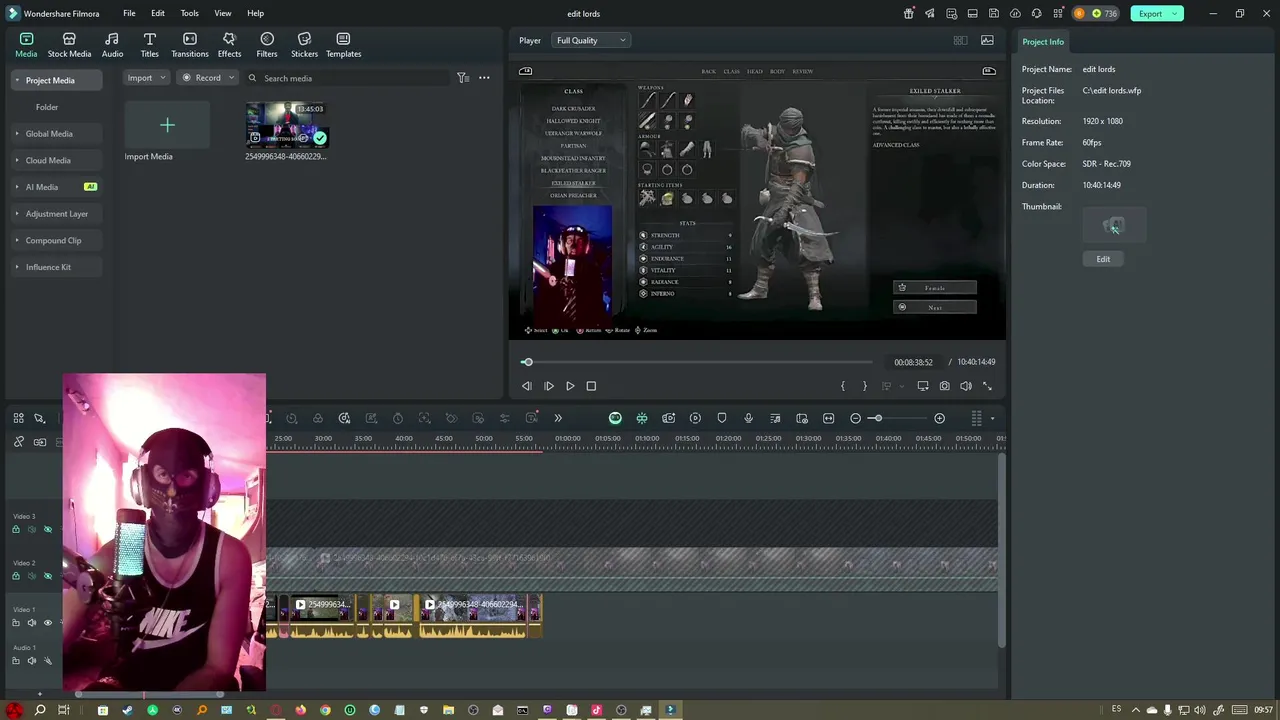
Task: Expand the Cloud Media section
Action: [x=17, y=160]
